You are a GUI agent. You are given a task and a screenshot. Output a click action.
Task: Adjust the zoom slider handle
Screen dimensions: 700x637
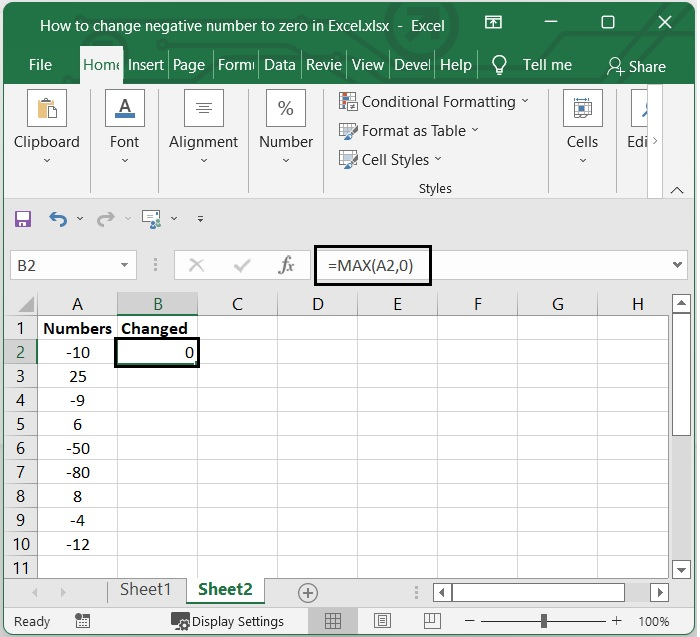[543, 620]
